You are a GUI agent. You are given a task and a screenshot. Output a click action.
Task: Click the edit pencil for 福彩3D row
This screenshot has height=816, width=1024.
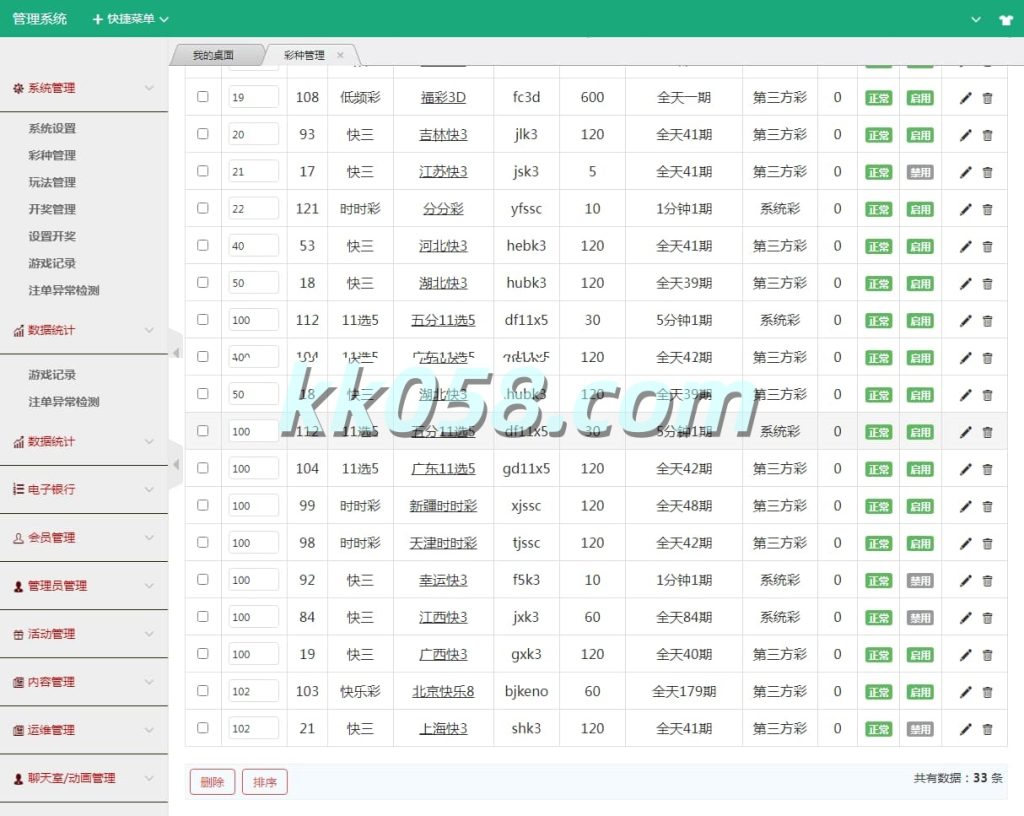(965, 98)
